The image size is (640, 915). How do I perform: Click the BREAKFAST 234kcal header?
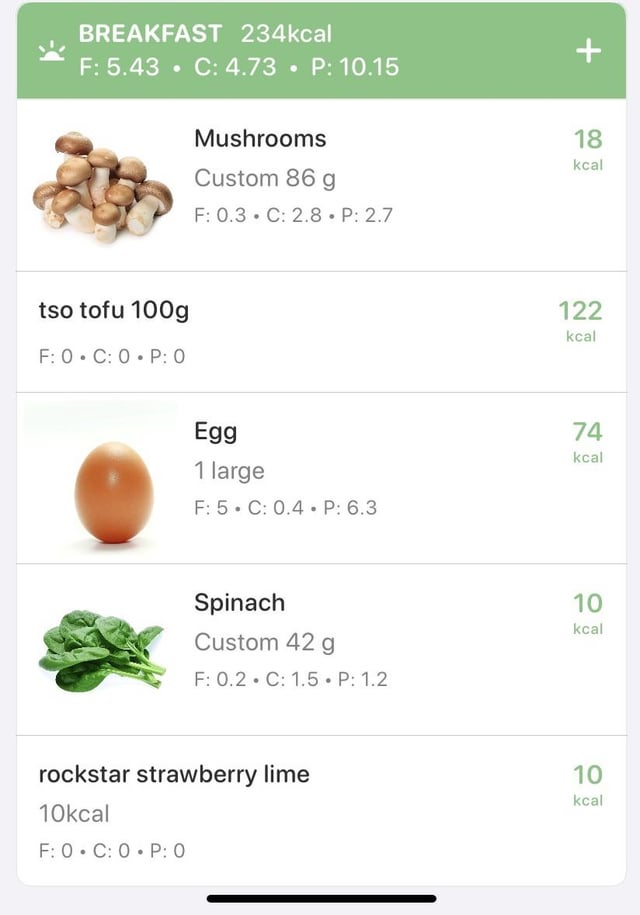pos(205,33)
